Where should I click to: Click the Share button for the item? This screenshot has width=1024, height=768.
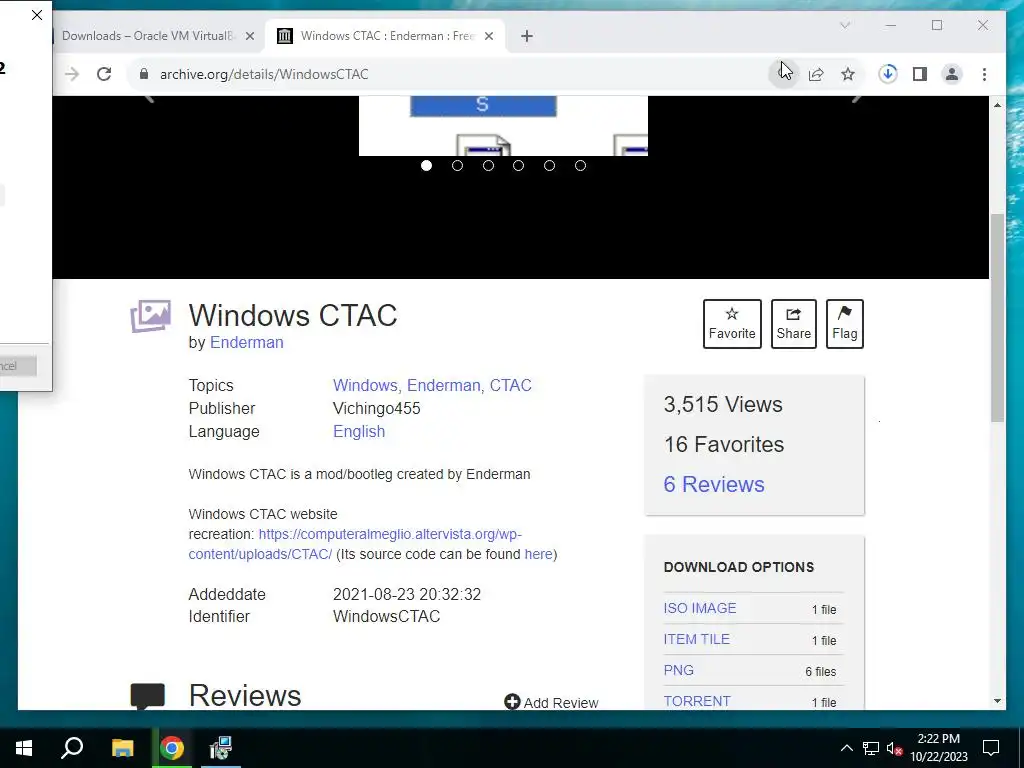click(793, 324)
